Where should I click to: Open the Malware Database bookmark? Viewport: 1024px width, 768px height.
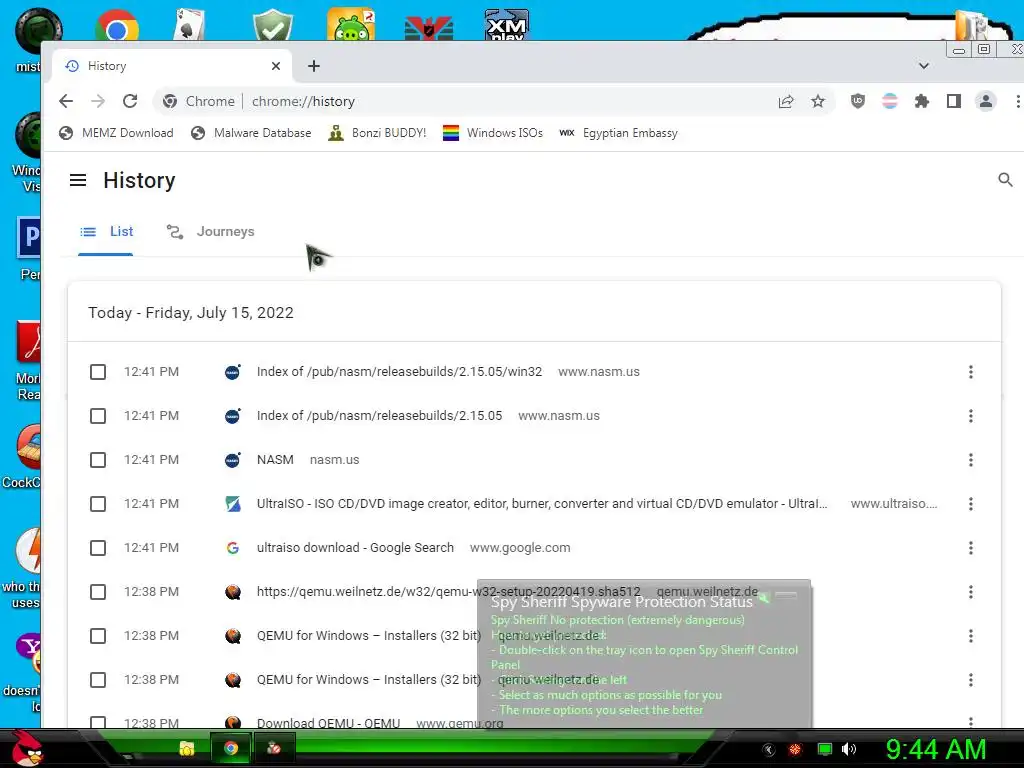(251, 133)
